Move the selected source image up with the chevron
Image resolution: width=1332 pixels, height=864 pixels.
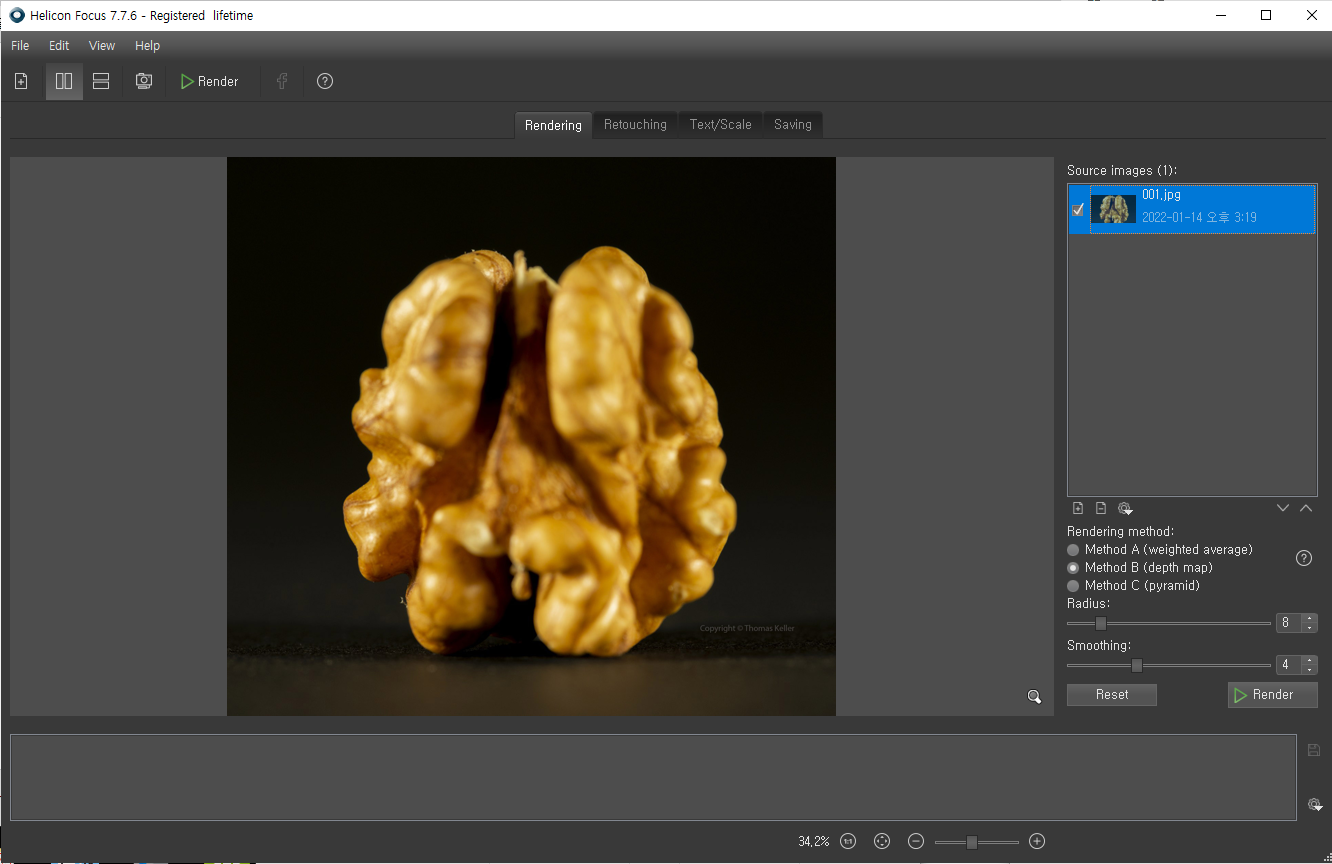point(1306,508)
